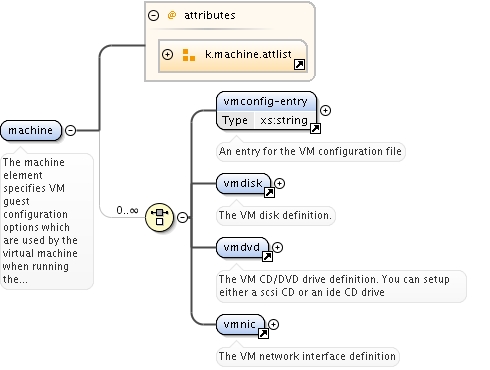This screenshot has height=370, width=490.
Task: Collapse the choice compositor children
Action: (182, 217)
